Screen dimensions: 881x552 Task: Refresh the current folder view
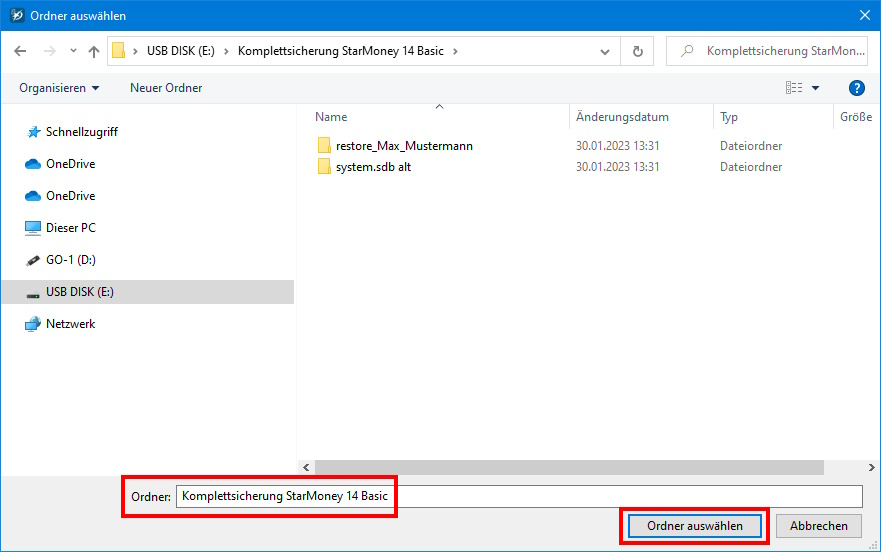coord(638,52)
